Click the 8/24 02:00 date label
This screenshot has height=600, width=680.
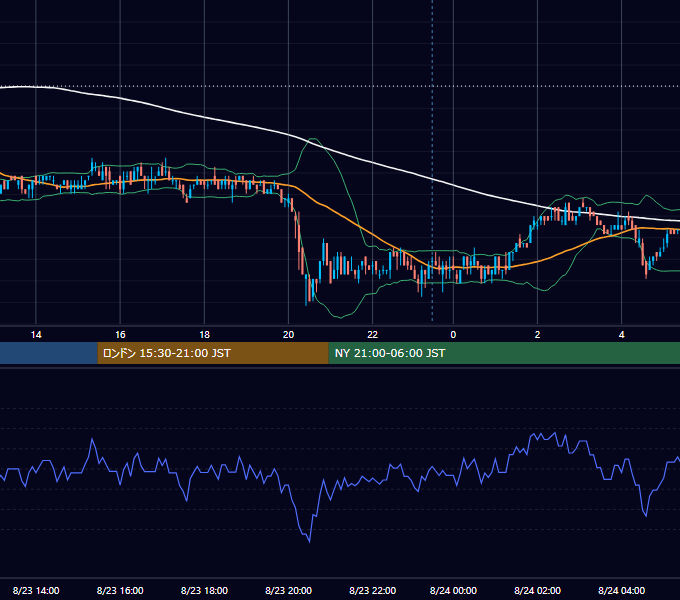pyautogui.click(x=537, y=590)
